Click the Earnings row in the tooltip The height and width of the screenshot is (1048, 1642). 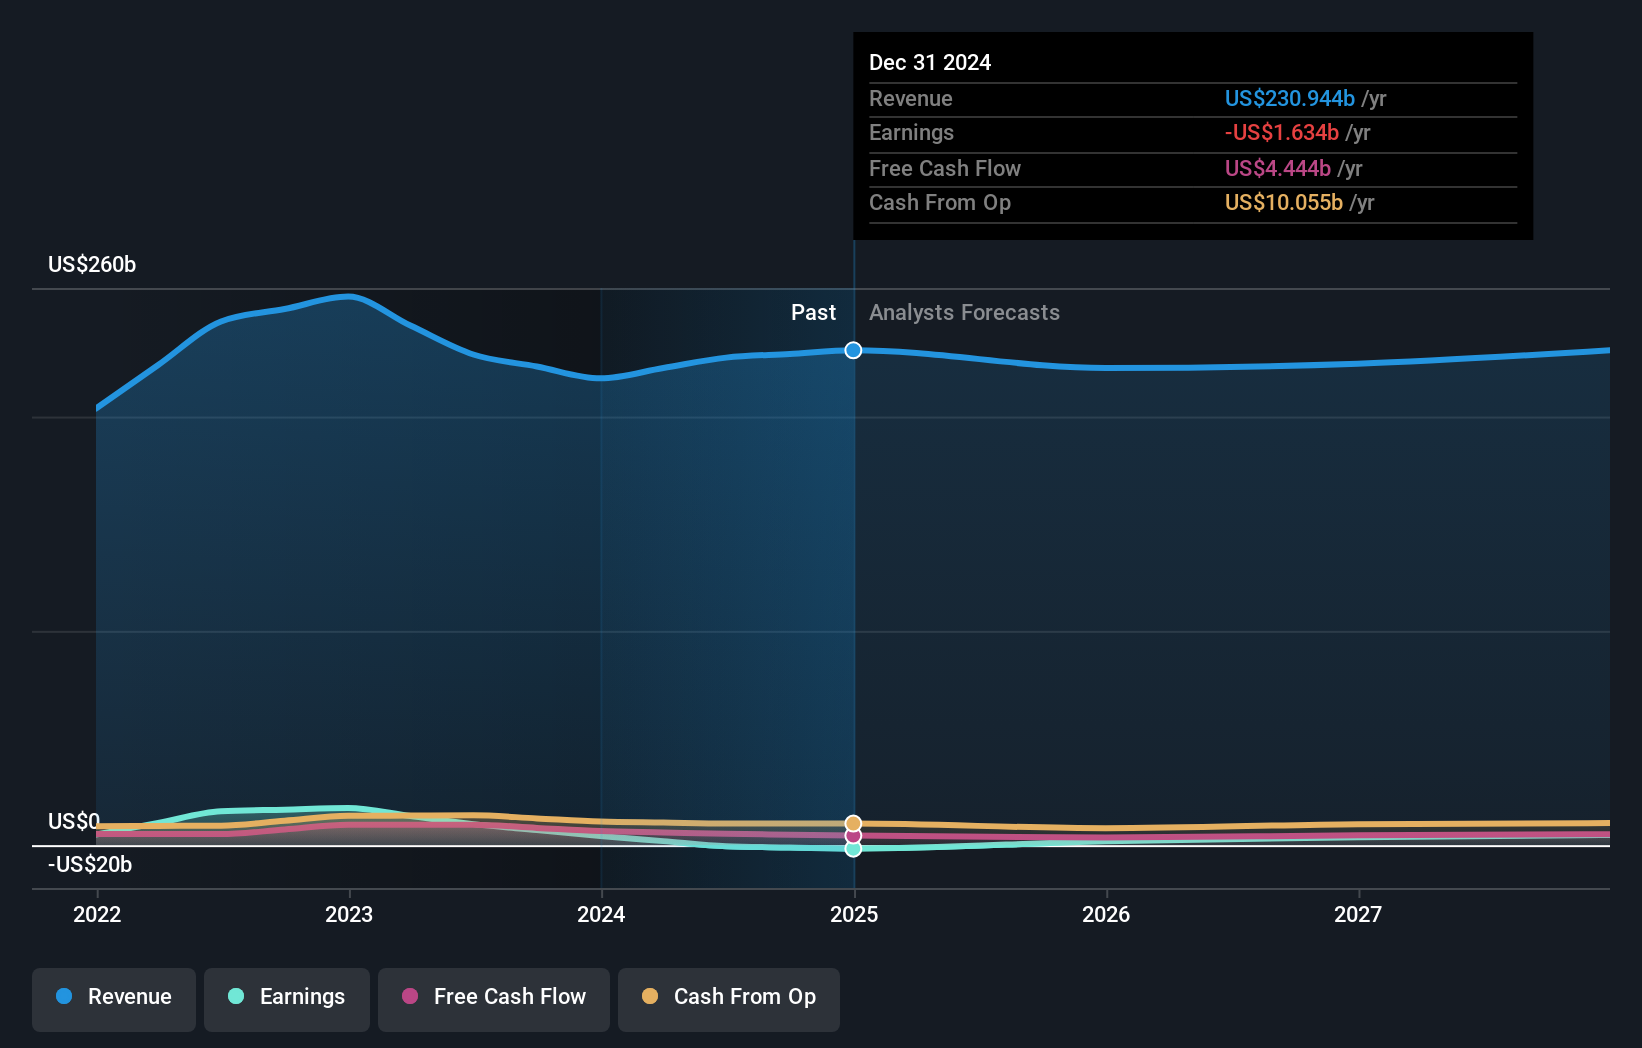[1100, 132]
